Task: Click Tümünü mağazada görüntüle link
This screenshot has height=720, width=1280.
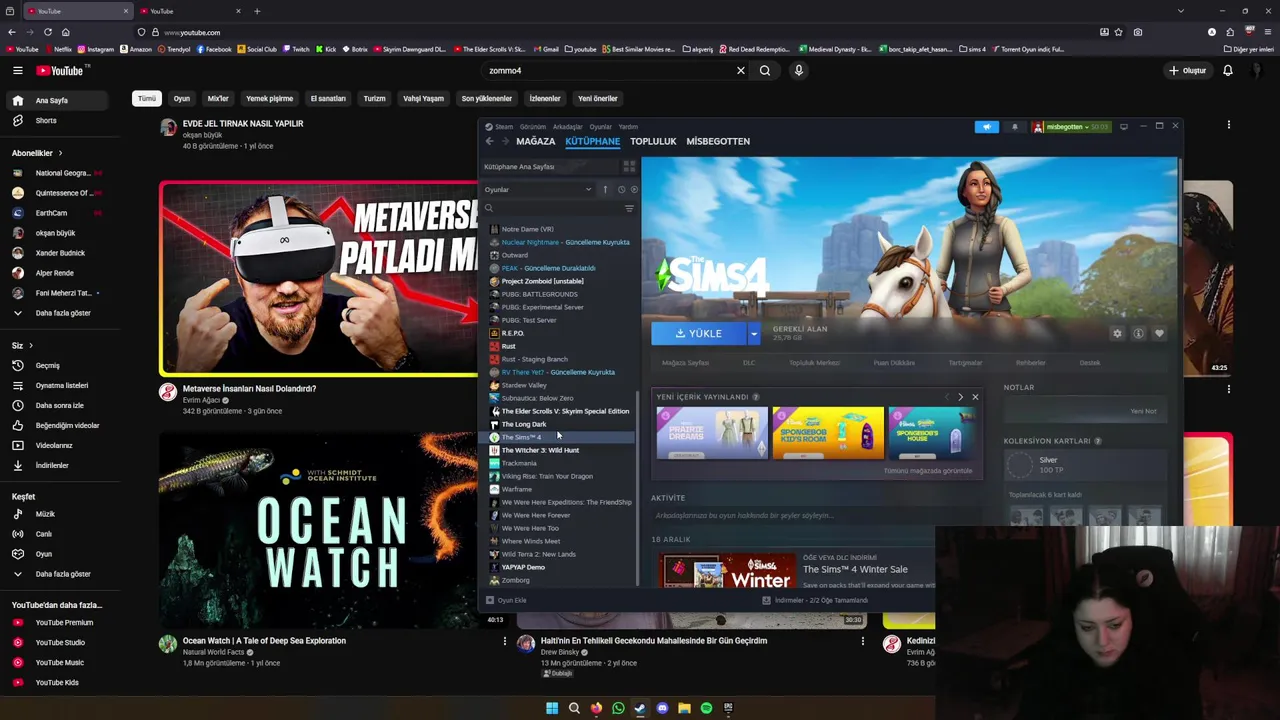Action: click(x=928, y=470)
